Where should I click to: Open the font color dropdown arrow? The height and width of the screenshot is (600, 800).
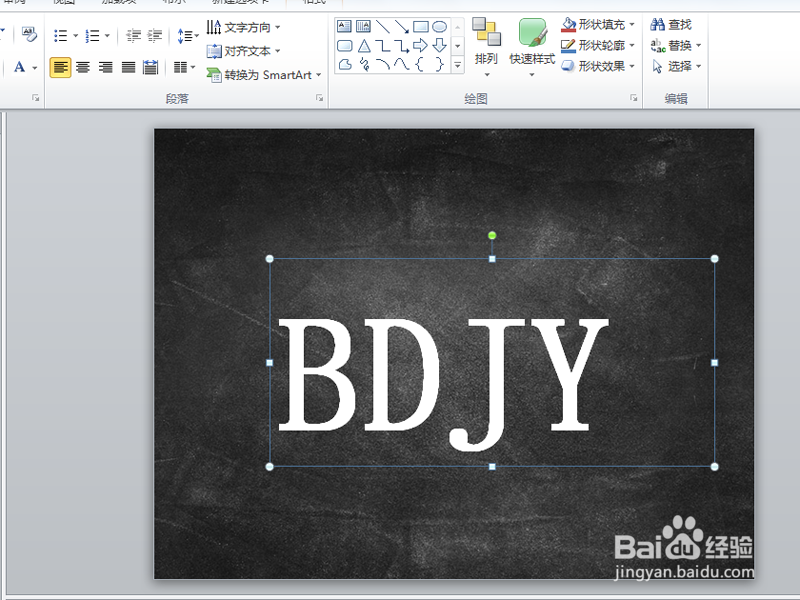tap(35, 67)
